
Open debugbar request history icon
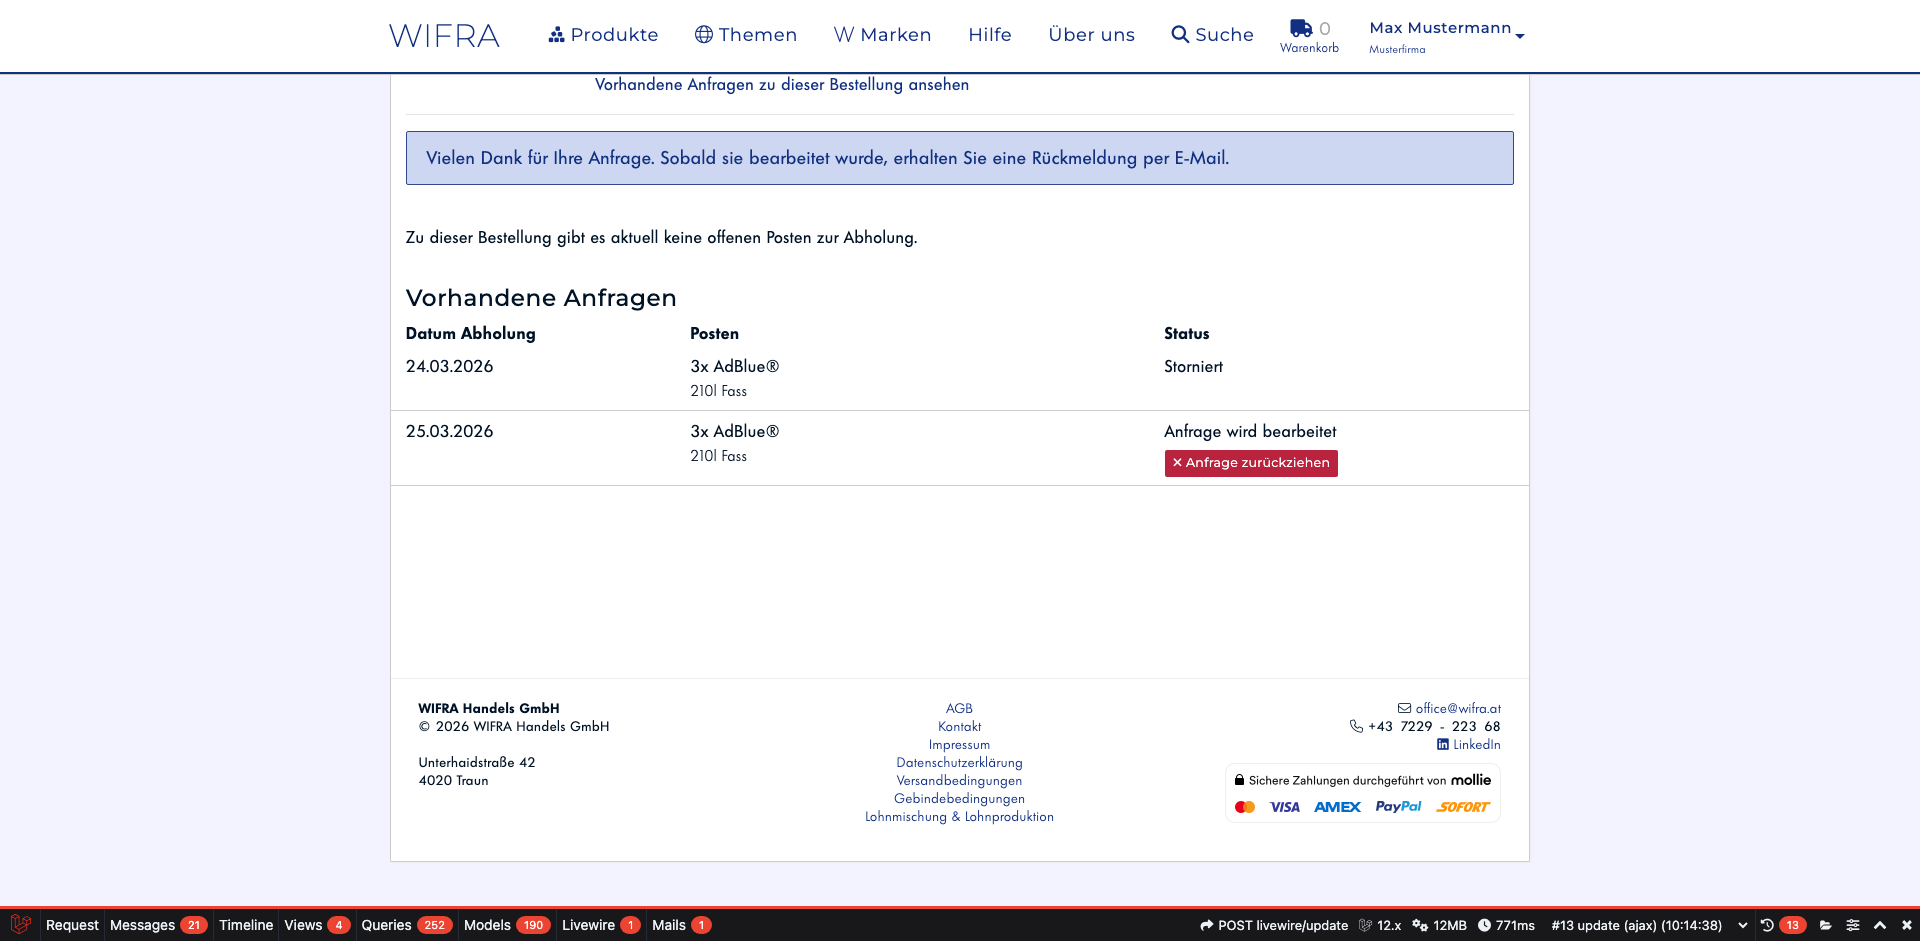coord(1767,925)
